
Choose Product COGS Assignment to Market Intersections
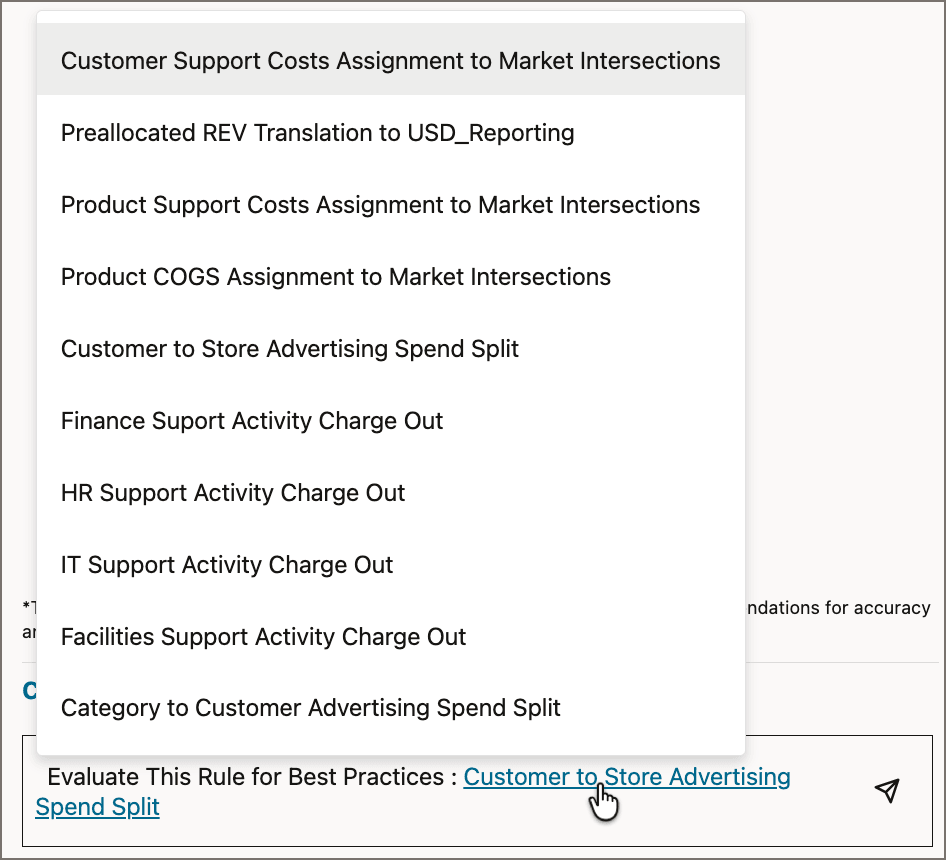tap(335, 277)
